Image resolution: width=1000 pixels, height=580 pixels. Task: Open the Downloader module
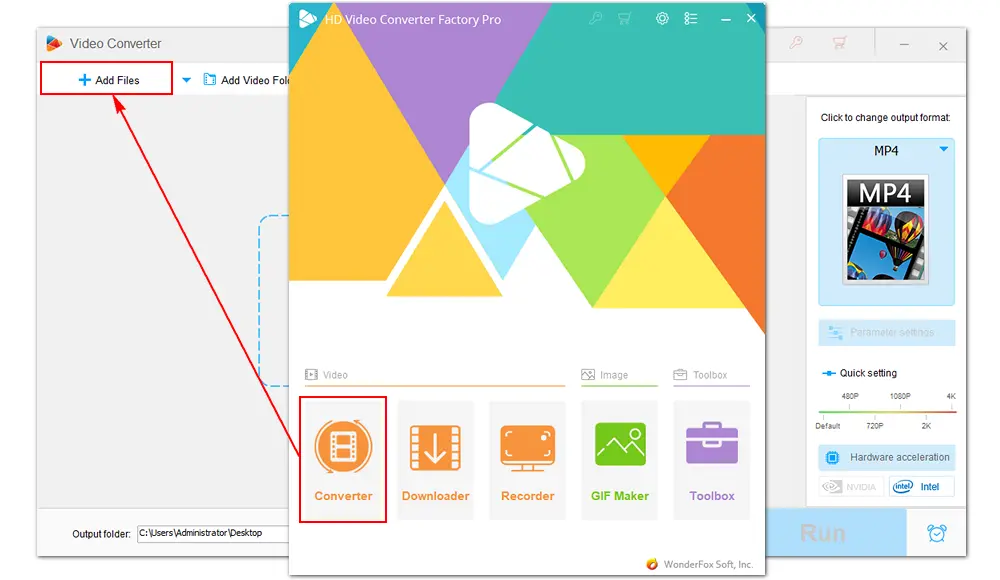[x=436, y=459]
